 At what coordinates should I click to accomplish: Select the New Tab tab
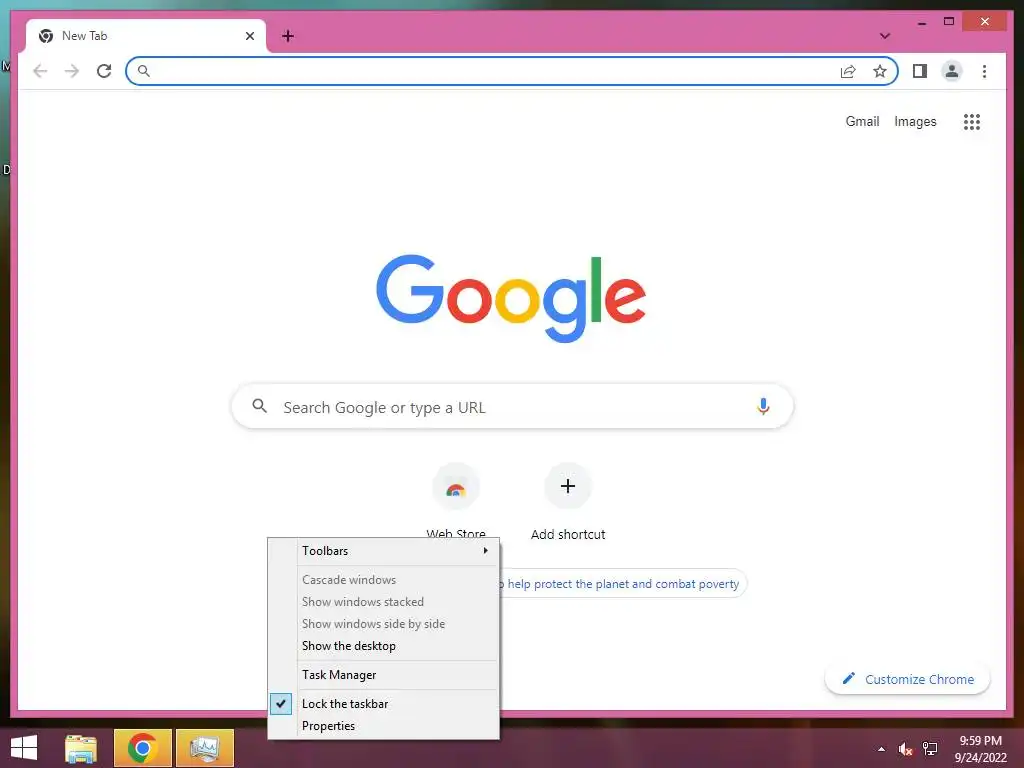click(x=146, y=36)
